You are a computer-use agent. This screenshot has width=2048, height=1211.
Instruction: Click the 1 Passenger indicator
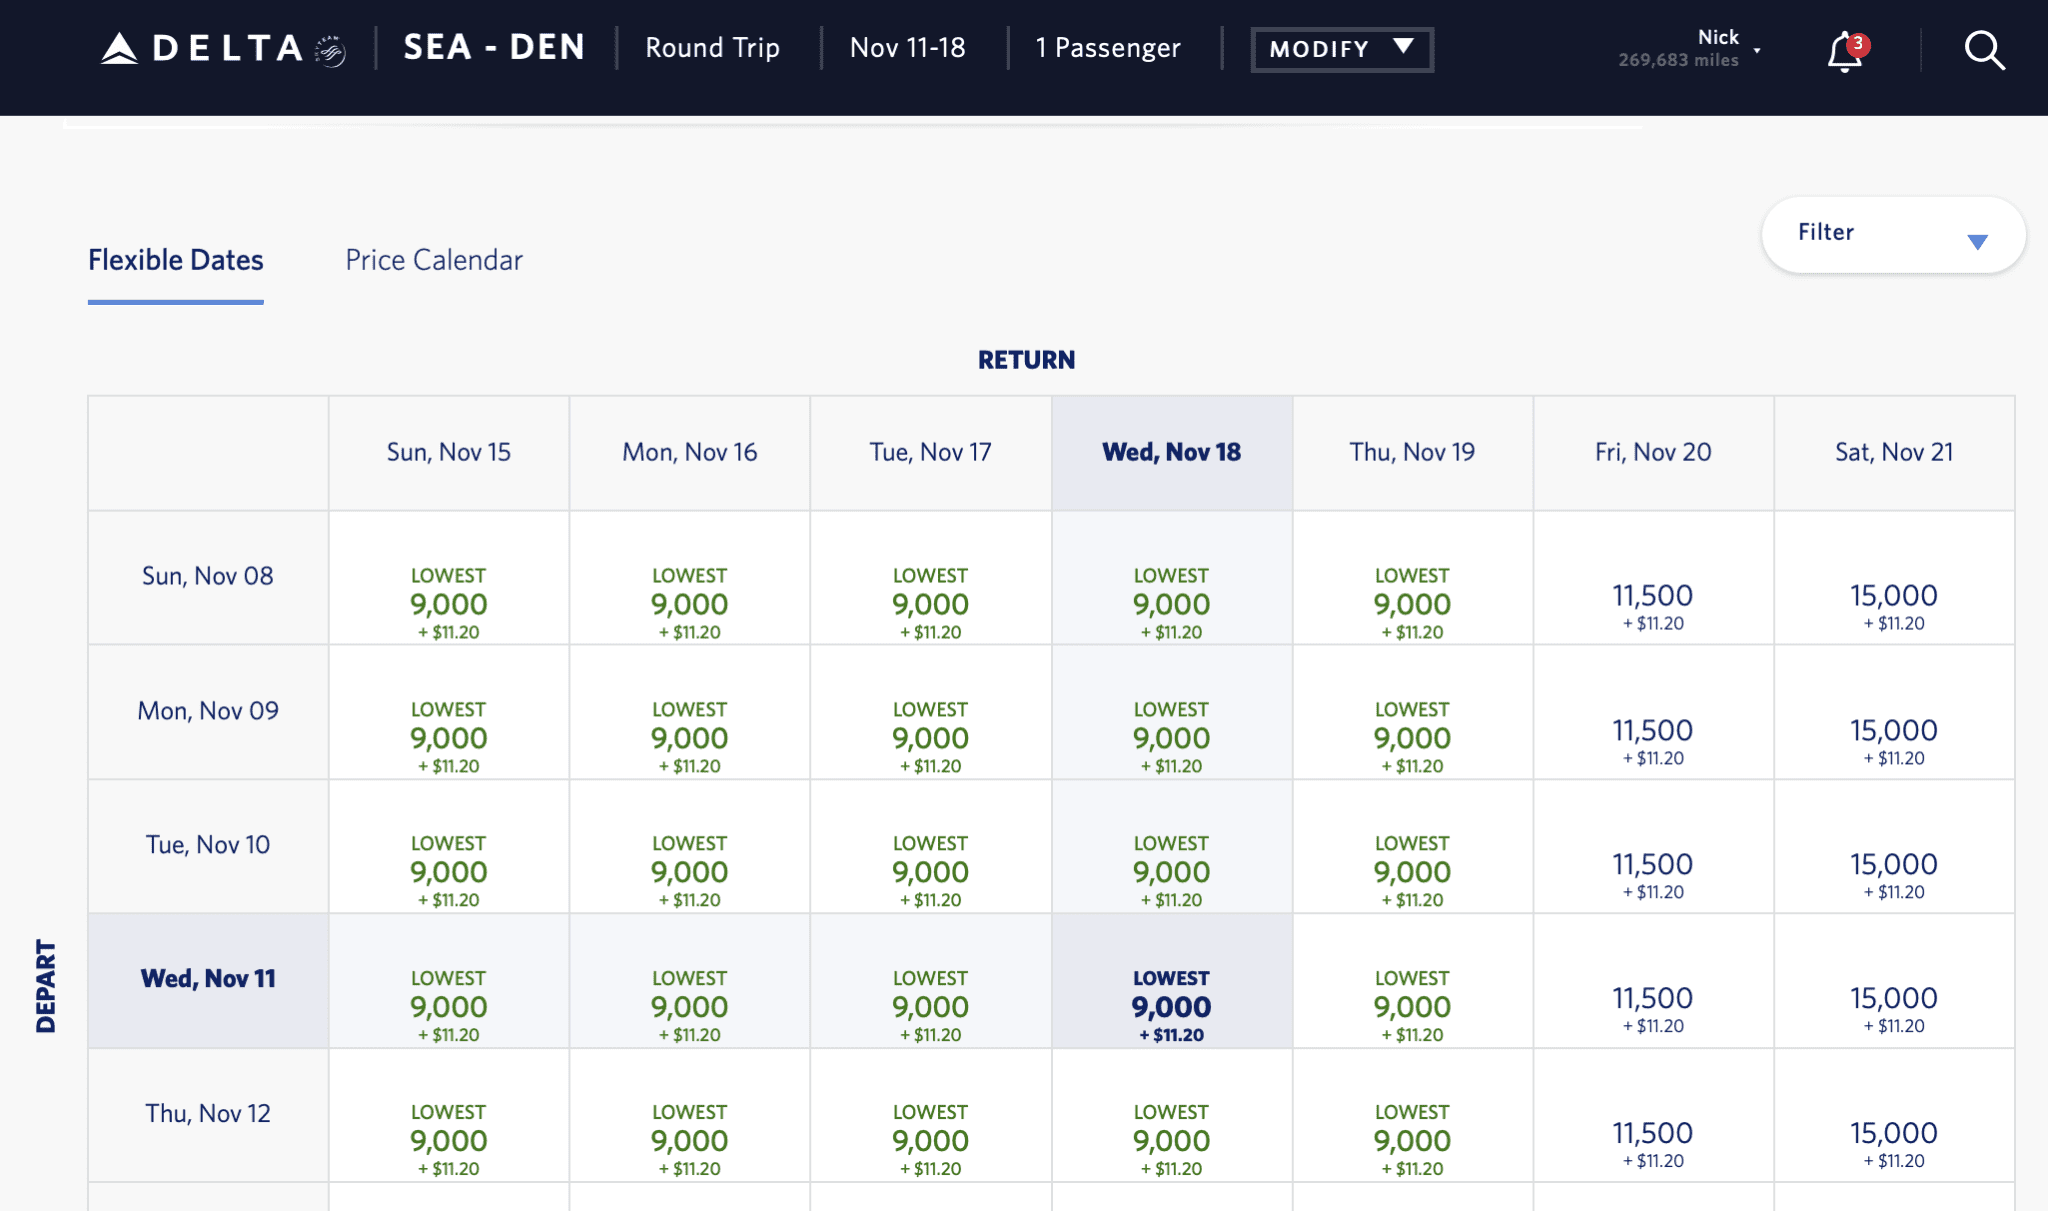click(1107, 47)
